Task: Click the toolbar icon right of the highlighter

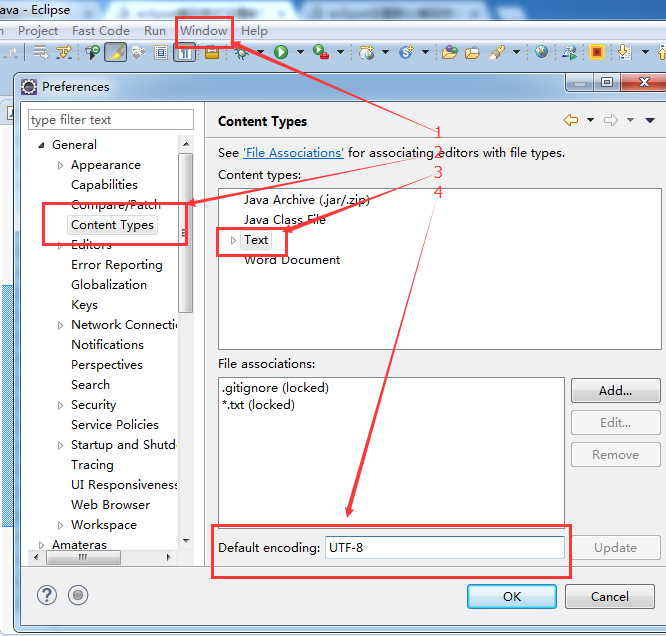Action: coord(138,53)
